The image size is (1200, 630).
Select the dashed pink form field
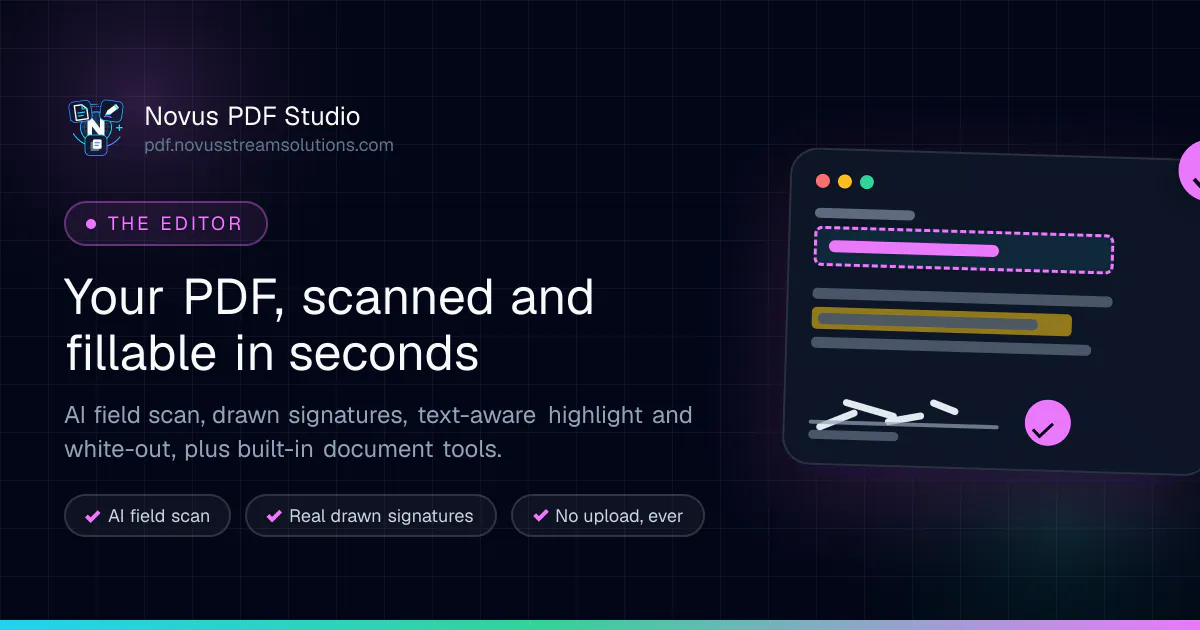pos(964,249)
